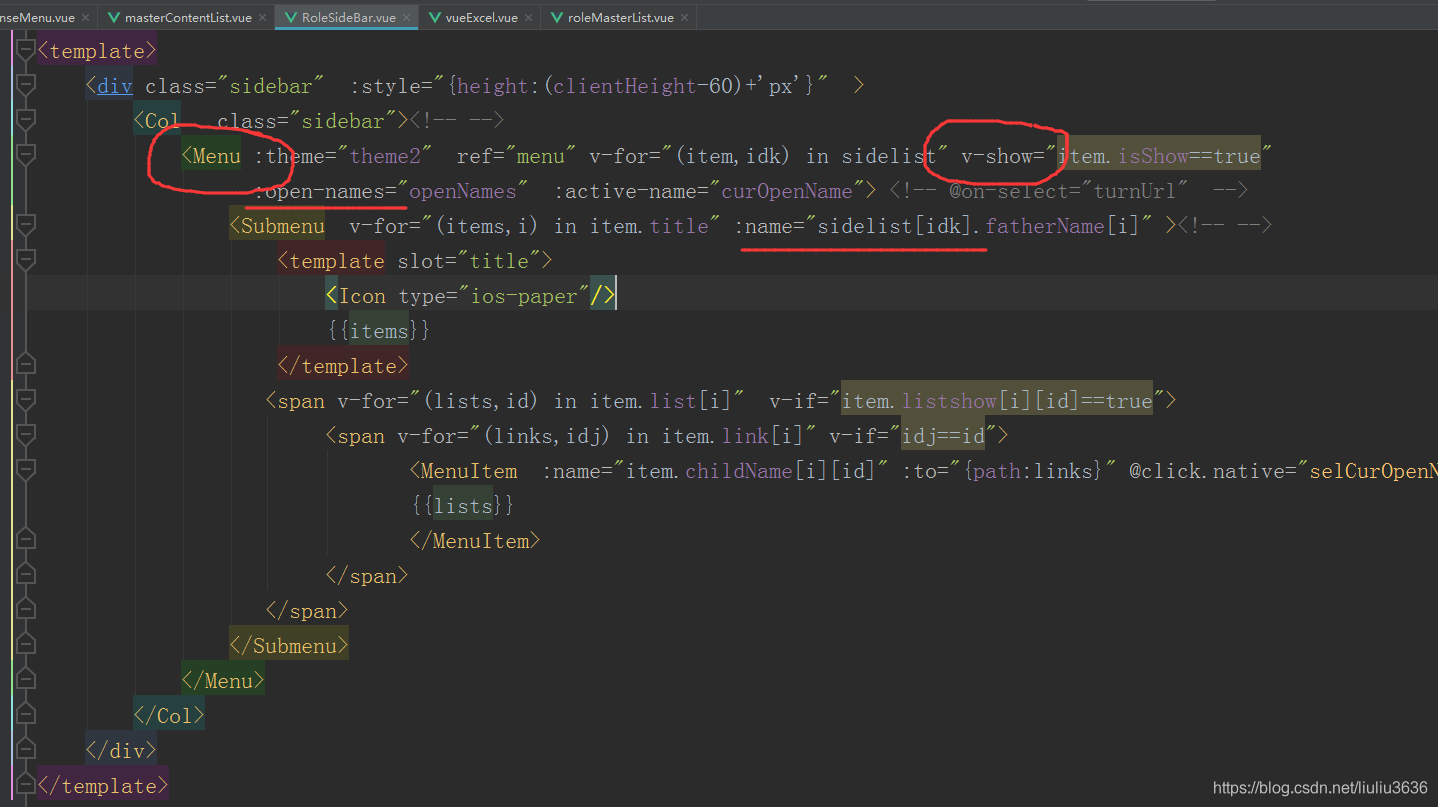Viewport: 1438px width, 807px height.
Task: Click the @click.native handler text
Action: [x=1283, y=471]
